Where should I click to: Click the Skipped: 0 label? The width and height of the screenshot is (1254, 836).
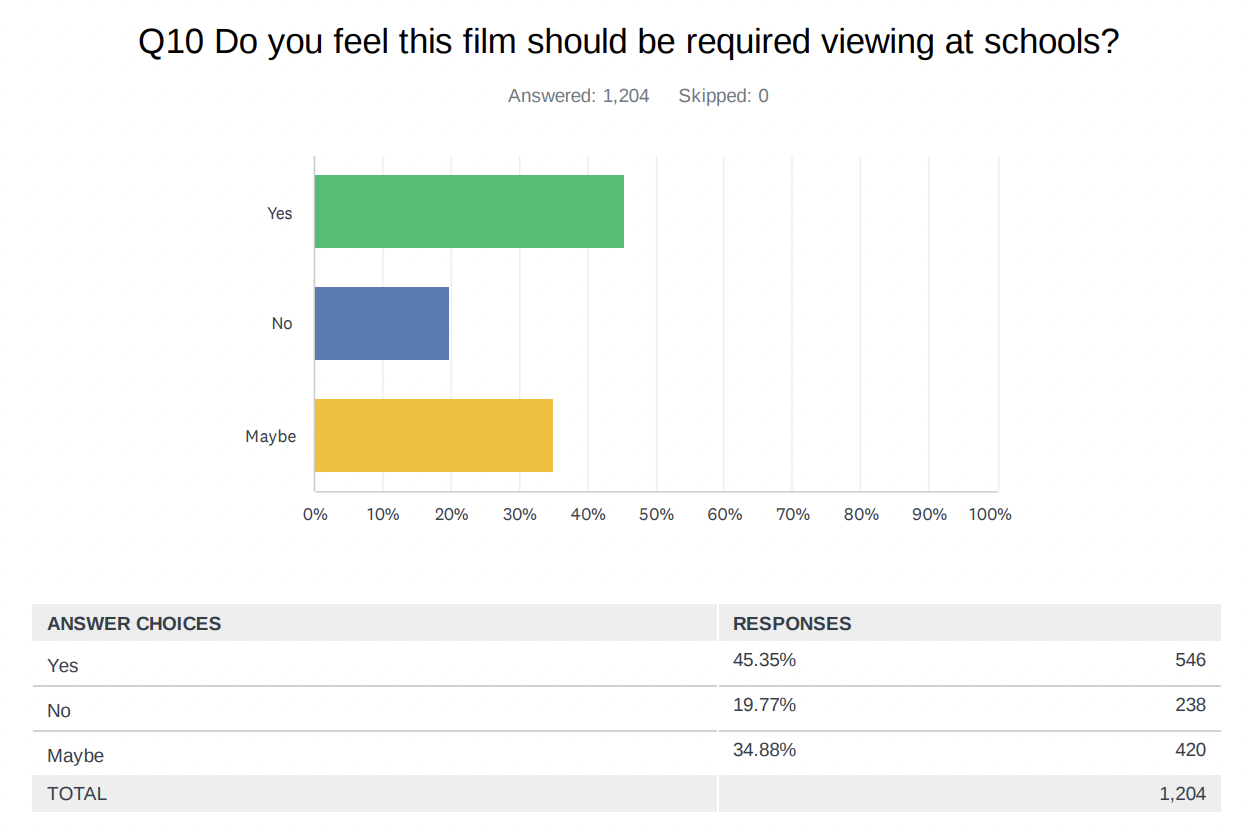tap(723, 96)
